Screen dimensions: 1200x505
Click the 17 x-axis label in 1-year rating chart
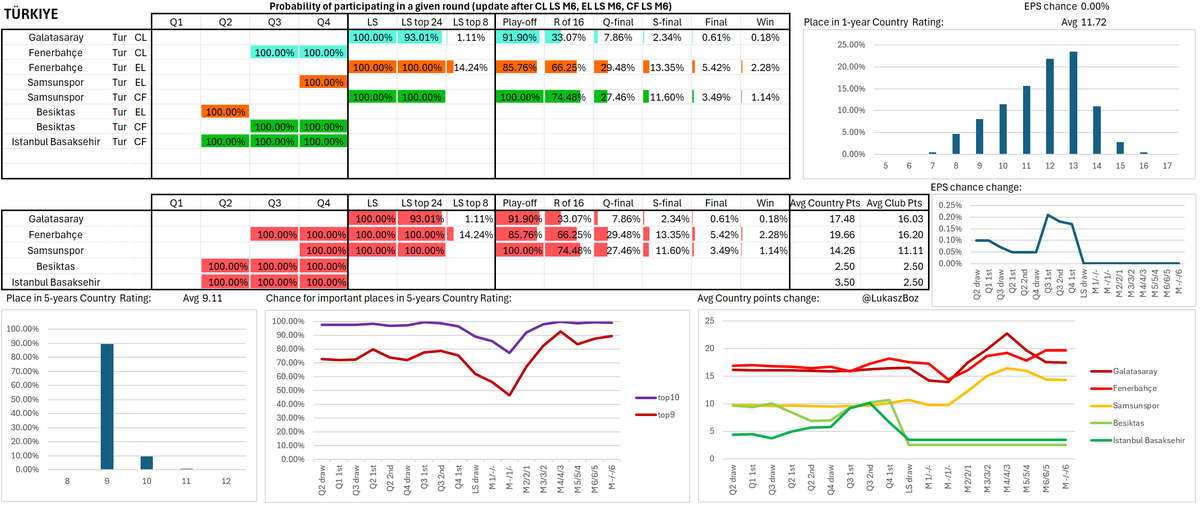click(1168, 167)
